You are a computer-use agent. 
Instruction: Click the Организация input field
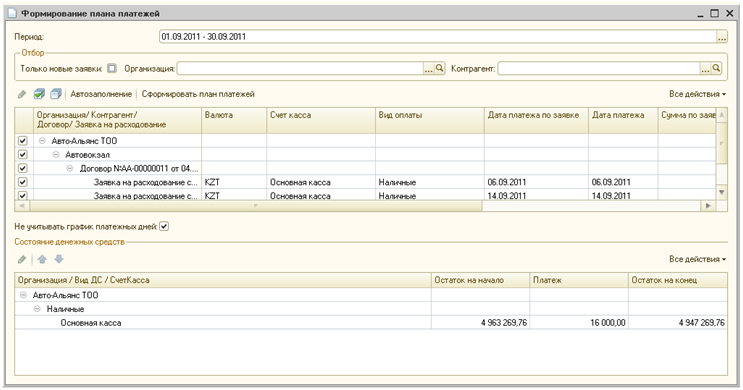[300, 69]
